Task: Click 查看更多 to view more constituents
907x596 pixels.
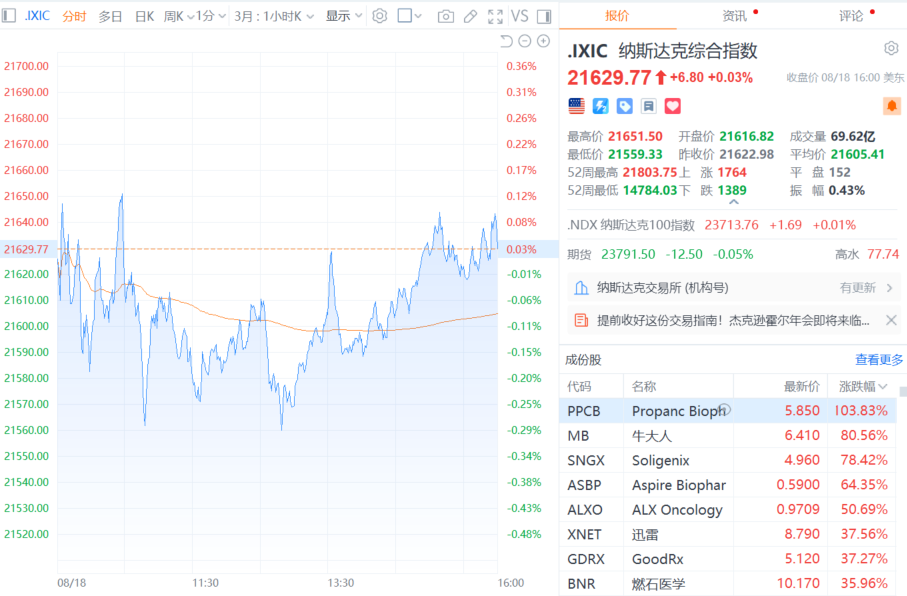Action: 879,360
